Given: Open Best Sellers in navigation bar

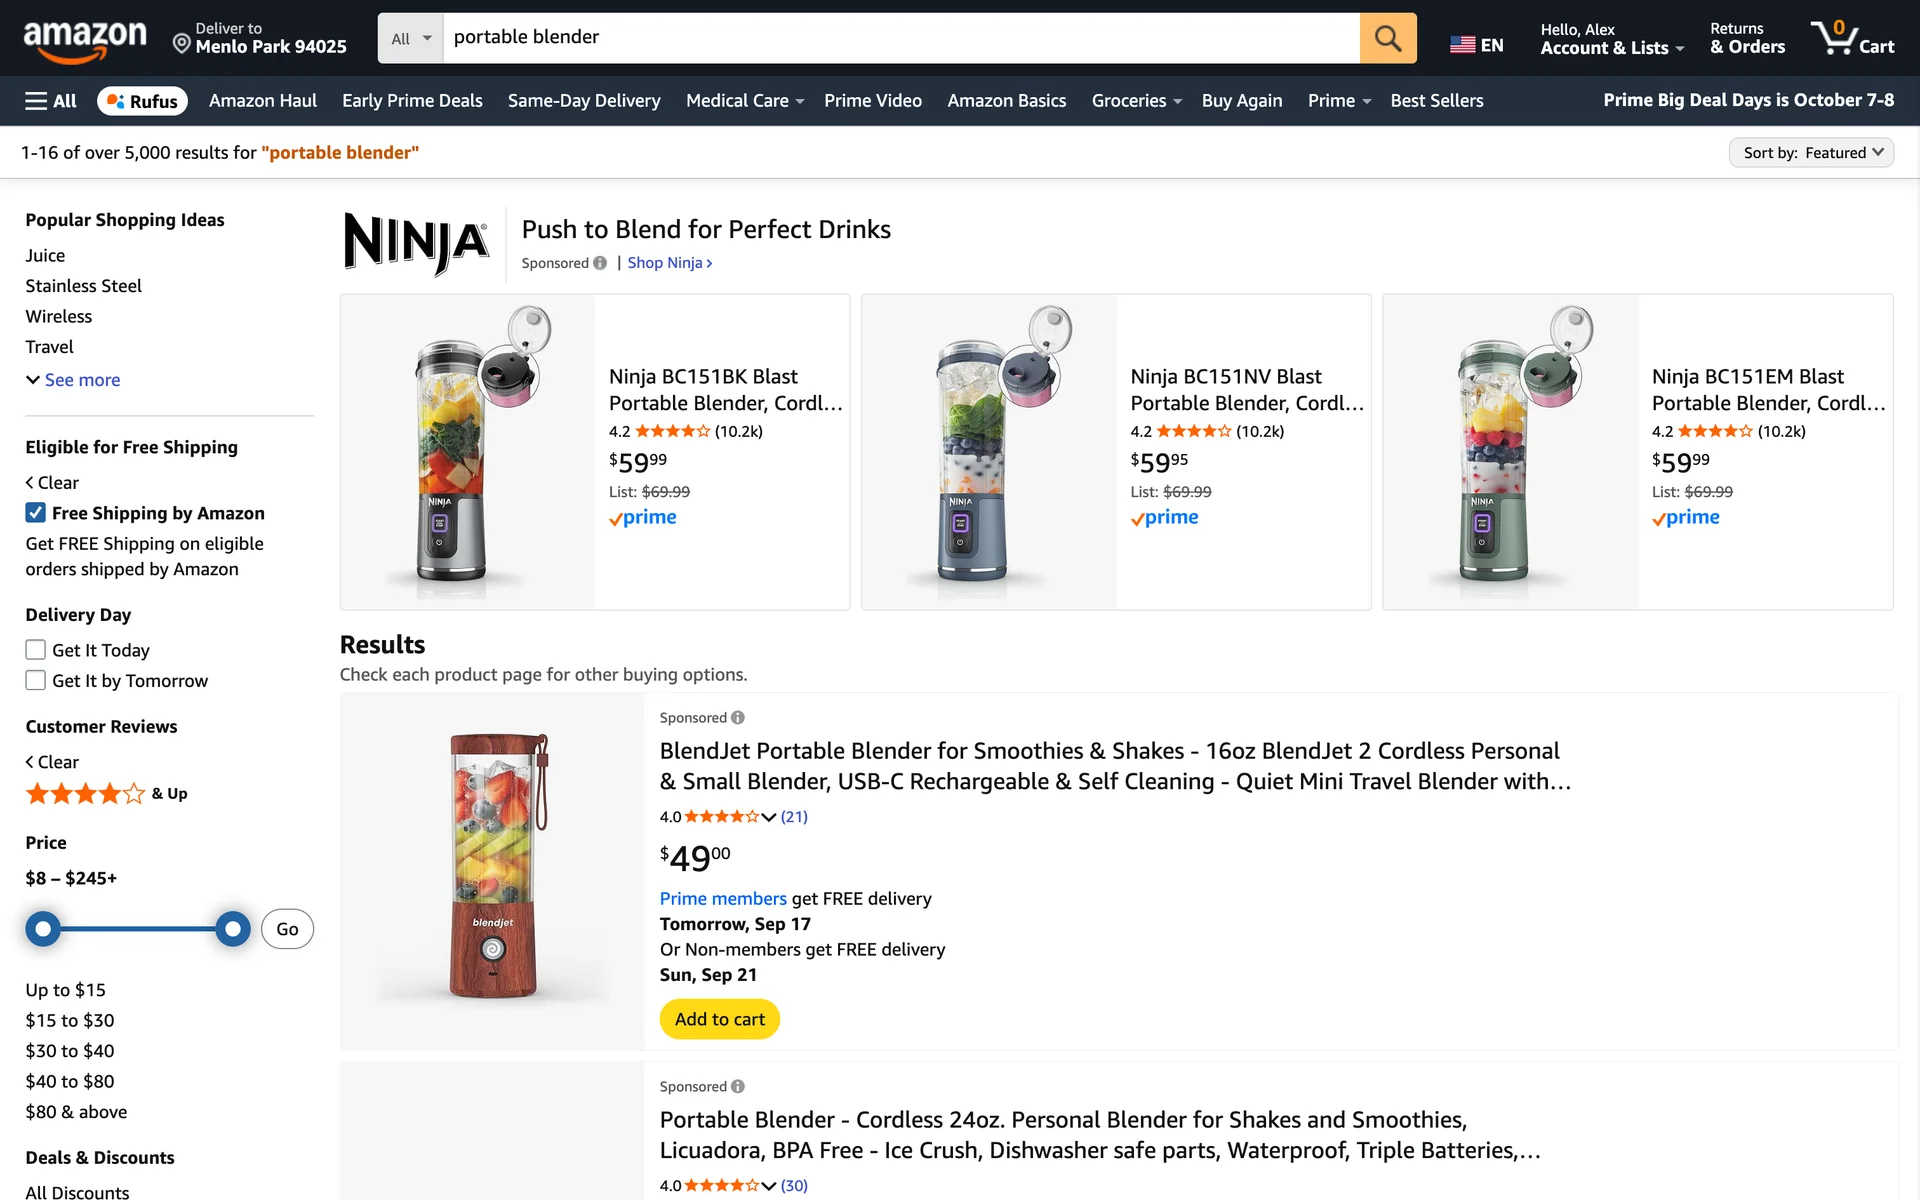Looking at the screenshot, I should pos(1436,101).
